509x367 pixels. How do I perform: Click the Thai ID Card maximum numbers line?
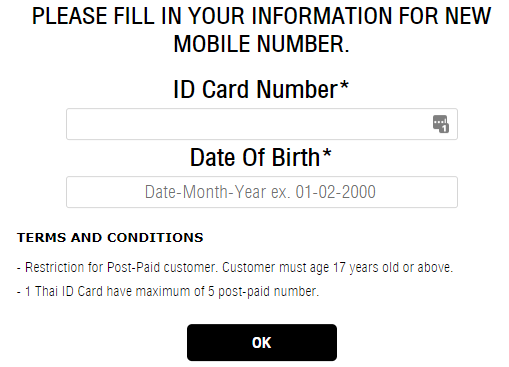[168, 291]
